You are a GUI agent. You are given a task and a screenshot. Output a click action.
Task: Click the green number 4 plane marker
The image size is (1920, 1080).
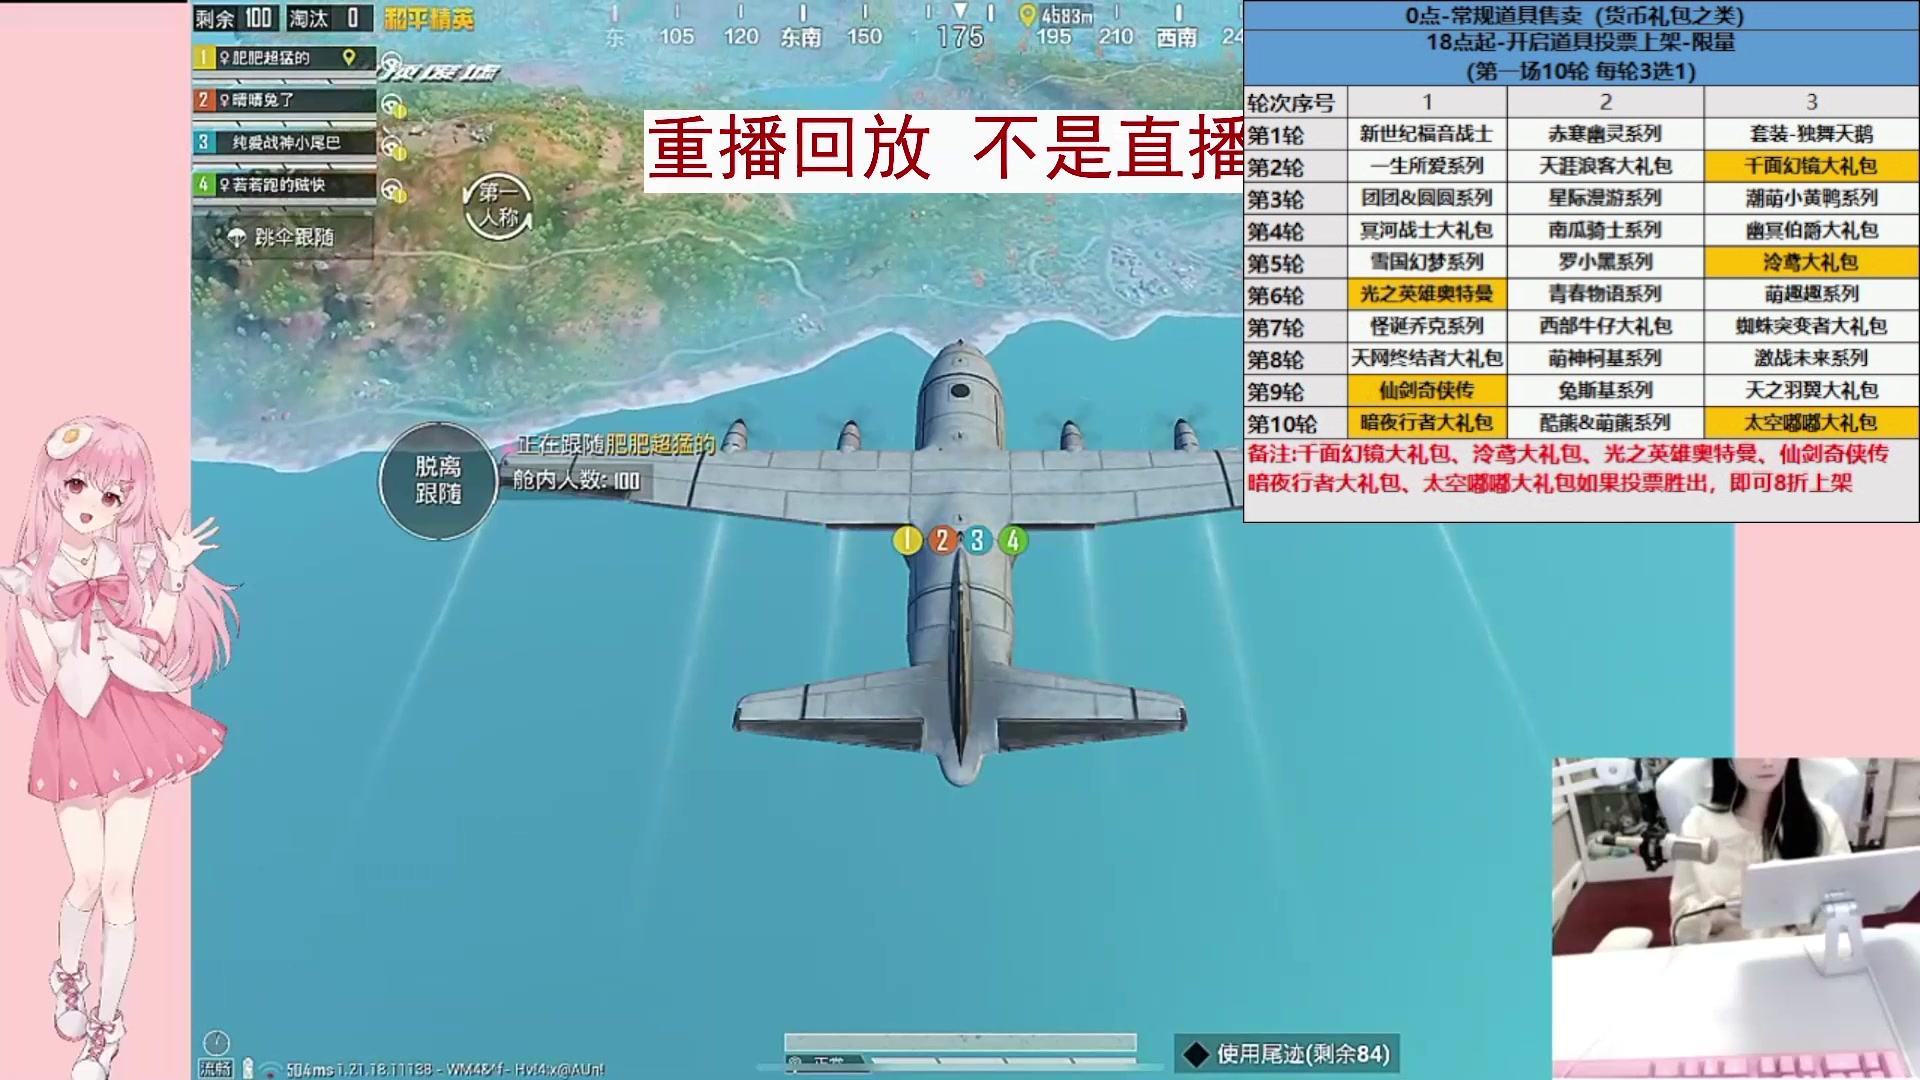pyautogui.click(x=1013, y=541)
